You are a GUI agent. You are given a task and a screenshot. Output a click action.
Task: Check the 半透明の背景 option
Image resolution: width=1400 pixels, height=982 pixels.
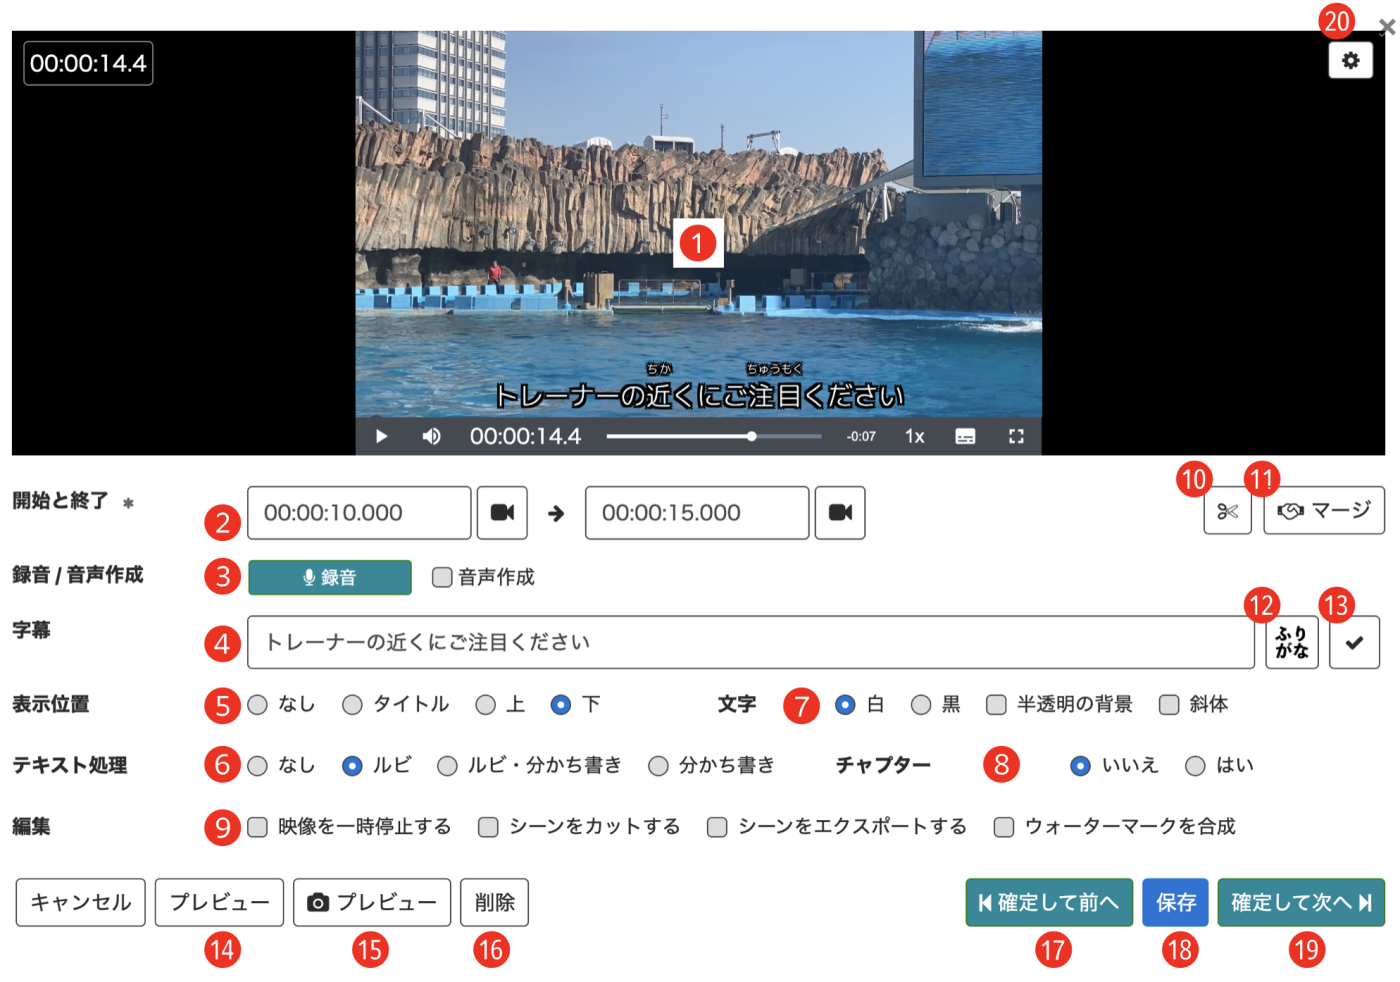996,705
